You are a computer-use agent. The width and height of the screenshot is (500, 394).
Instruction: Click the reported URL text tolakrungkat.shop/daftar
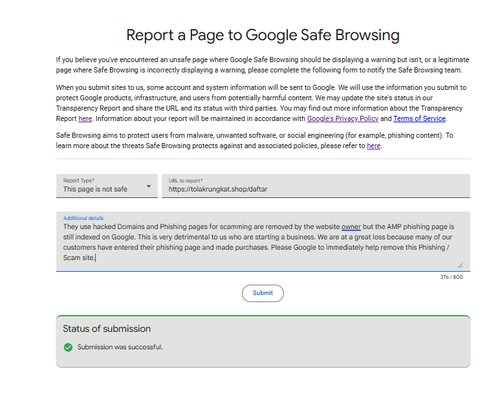point(218,189)
